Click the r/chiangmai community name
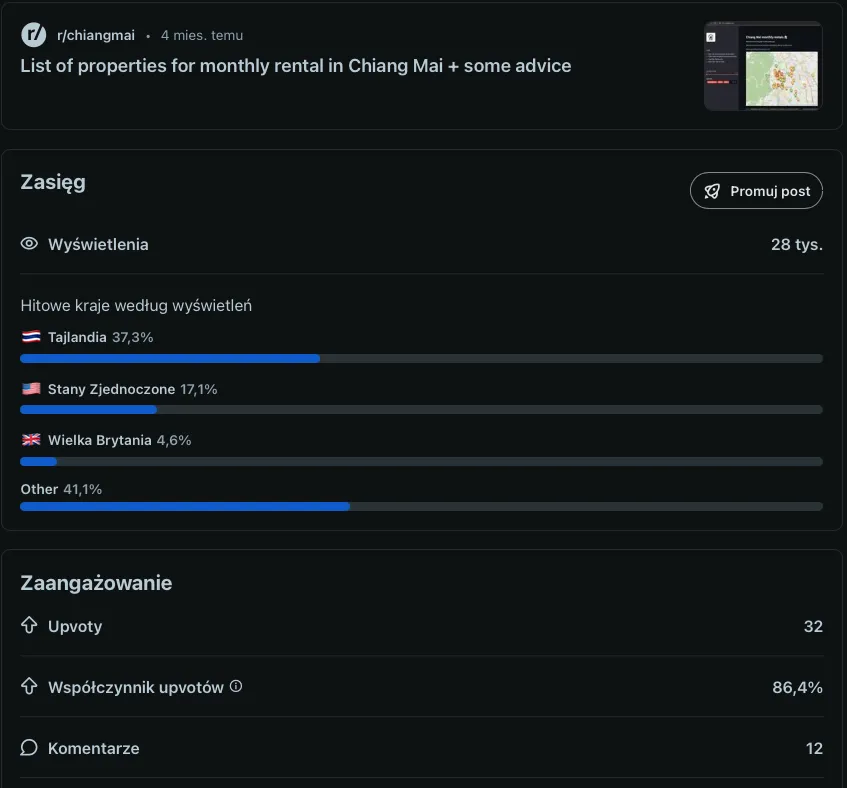This screenshot has width=847, height=788. coord(97,35)
